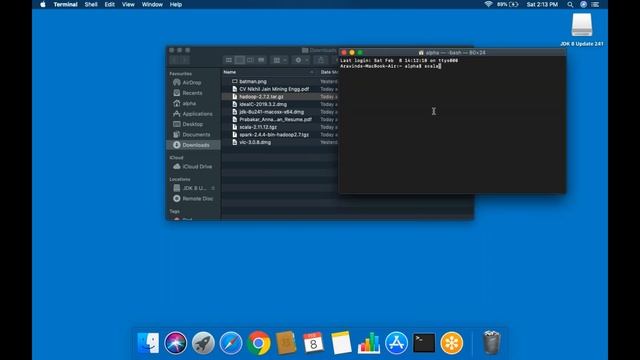This screenshot has width=640, height=360.
Task: Open Numbers chart app in Dock
Action: tap(369, 343)
